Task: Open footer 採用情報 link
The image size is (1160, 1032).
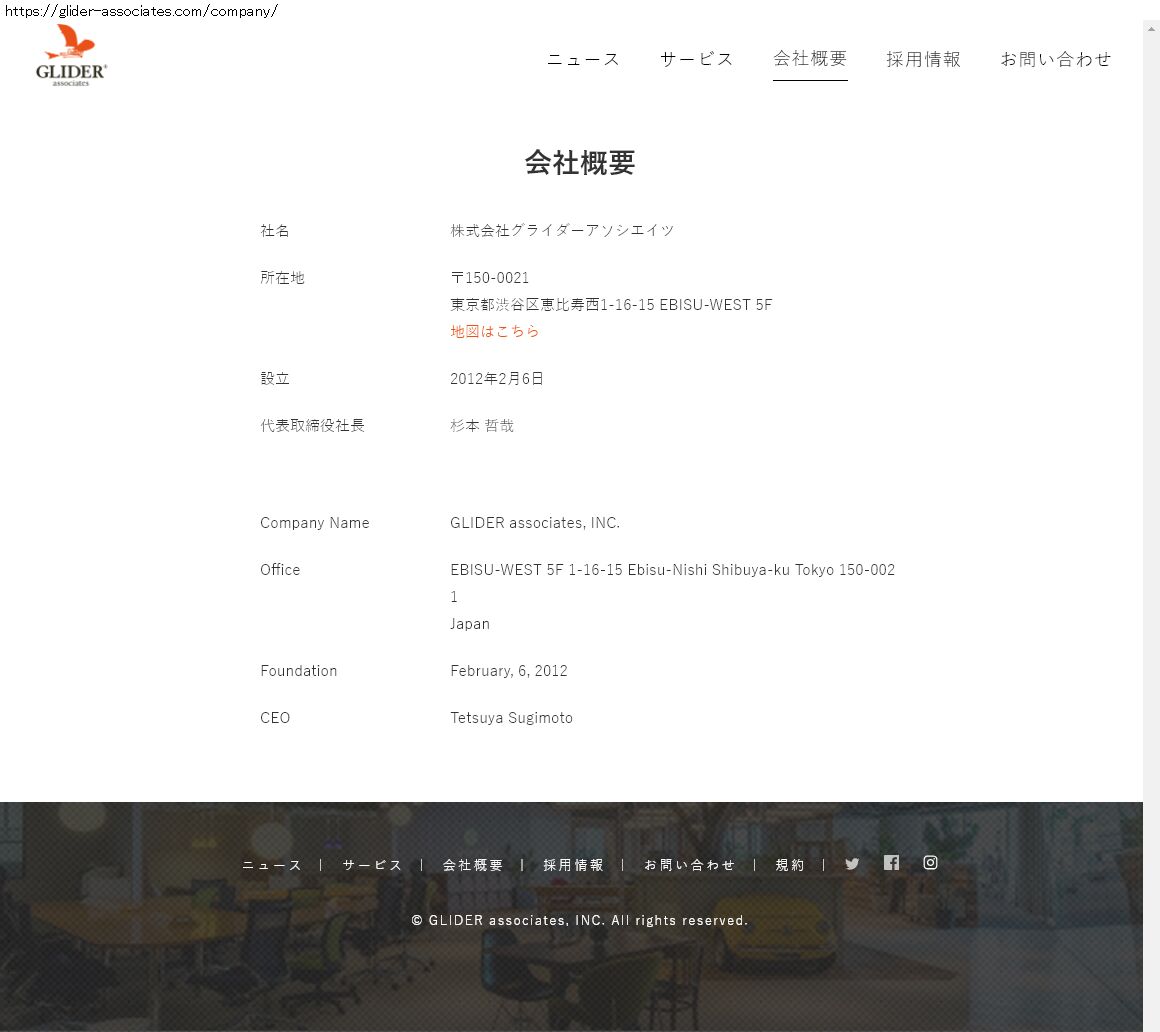Action: click(573, 865)
